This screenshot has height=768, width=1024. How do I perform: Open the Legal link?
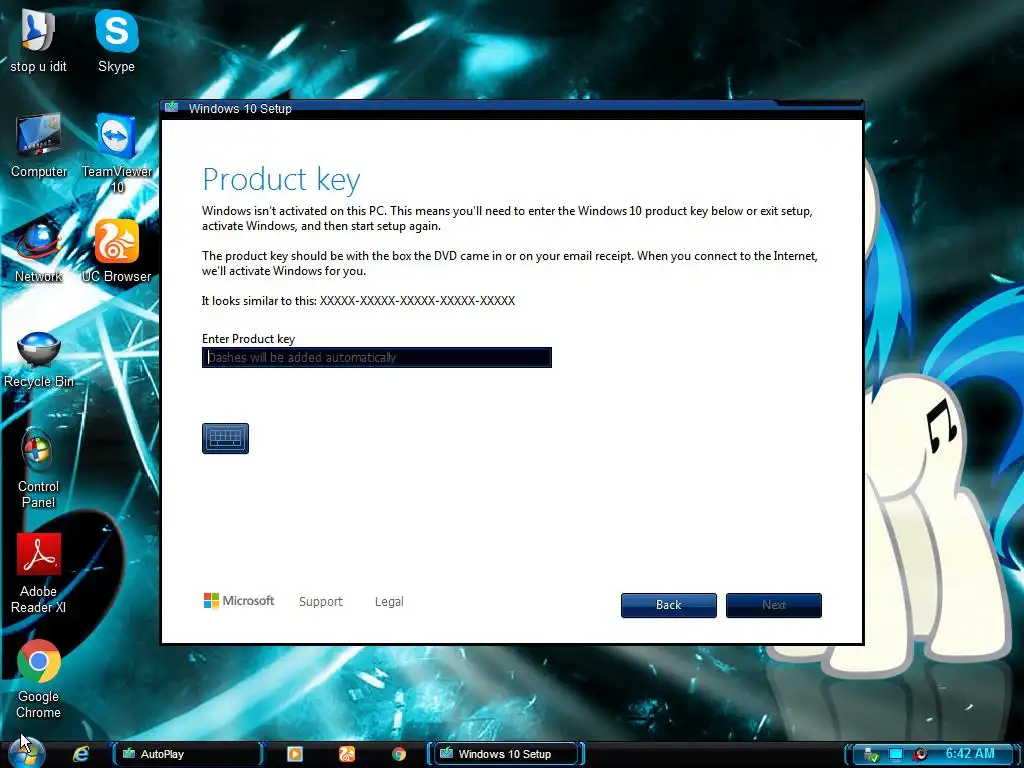click(x=389, y=601)
